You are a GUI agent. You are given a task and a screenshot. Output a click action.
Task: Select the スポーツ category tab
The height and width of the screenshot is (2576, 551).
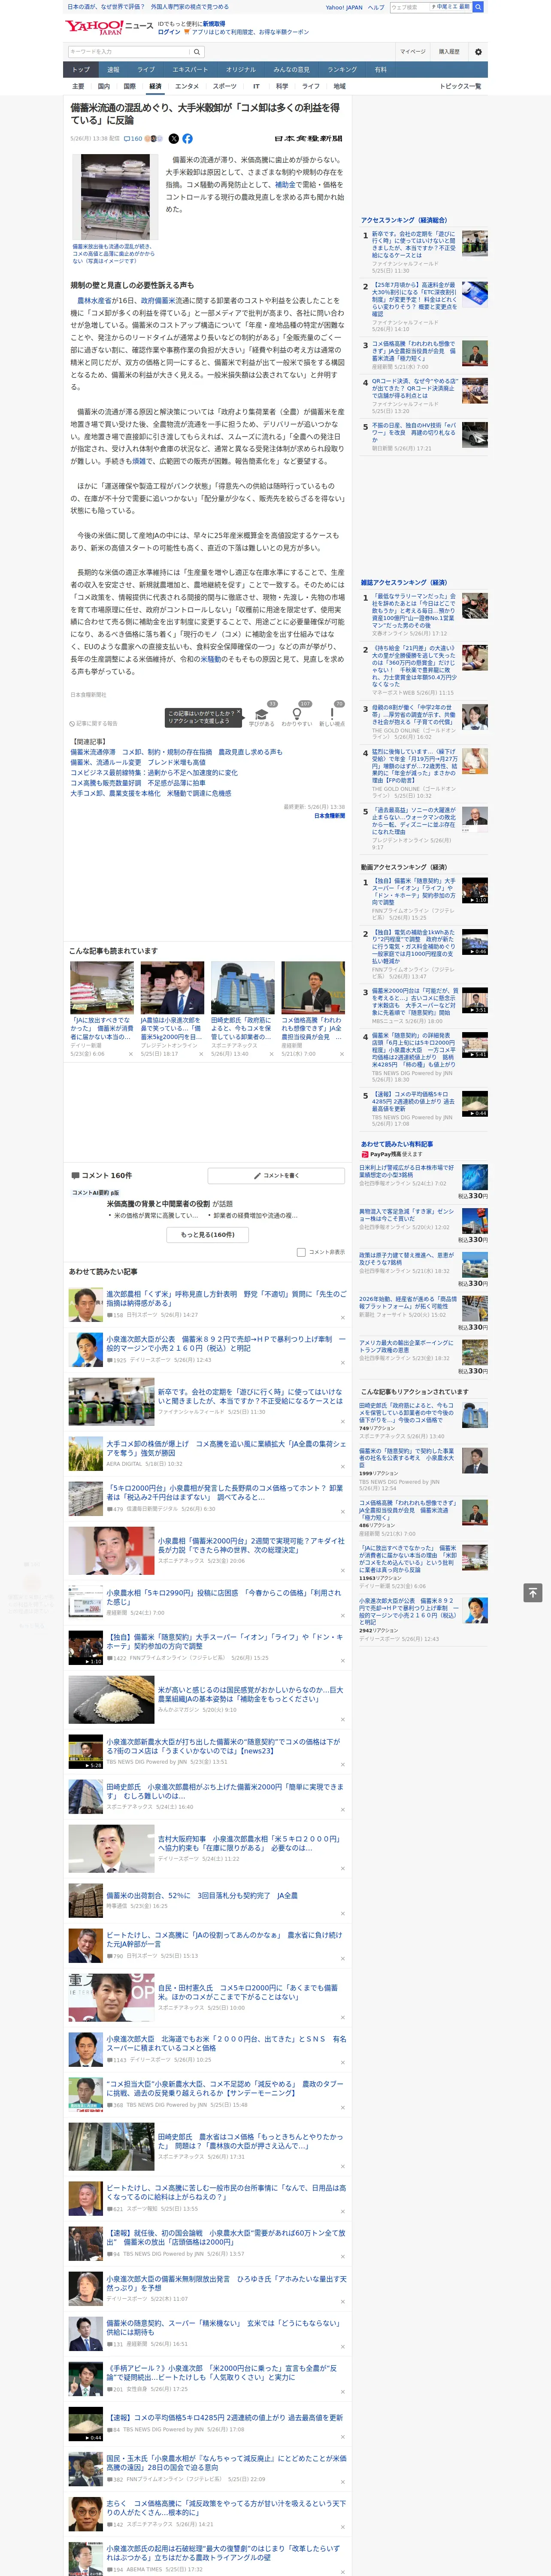tap(225, 86)
